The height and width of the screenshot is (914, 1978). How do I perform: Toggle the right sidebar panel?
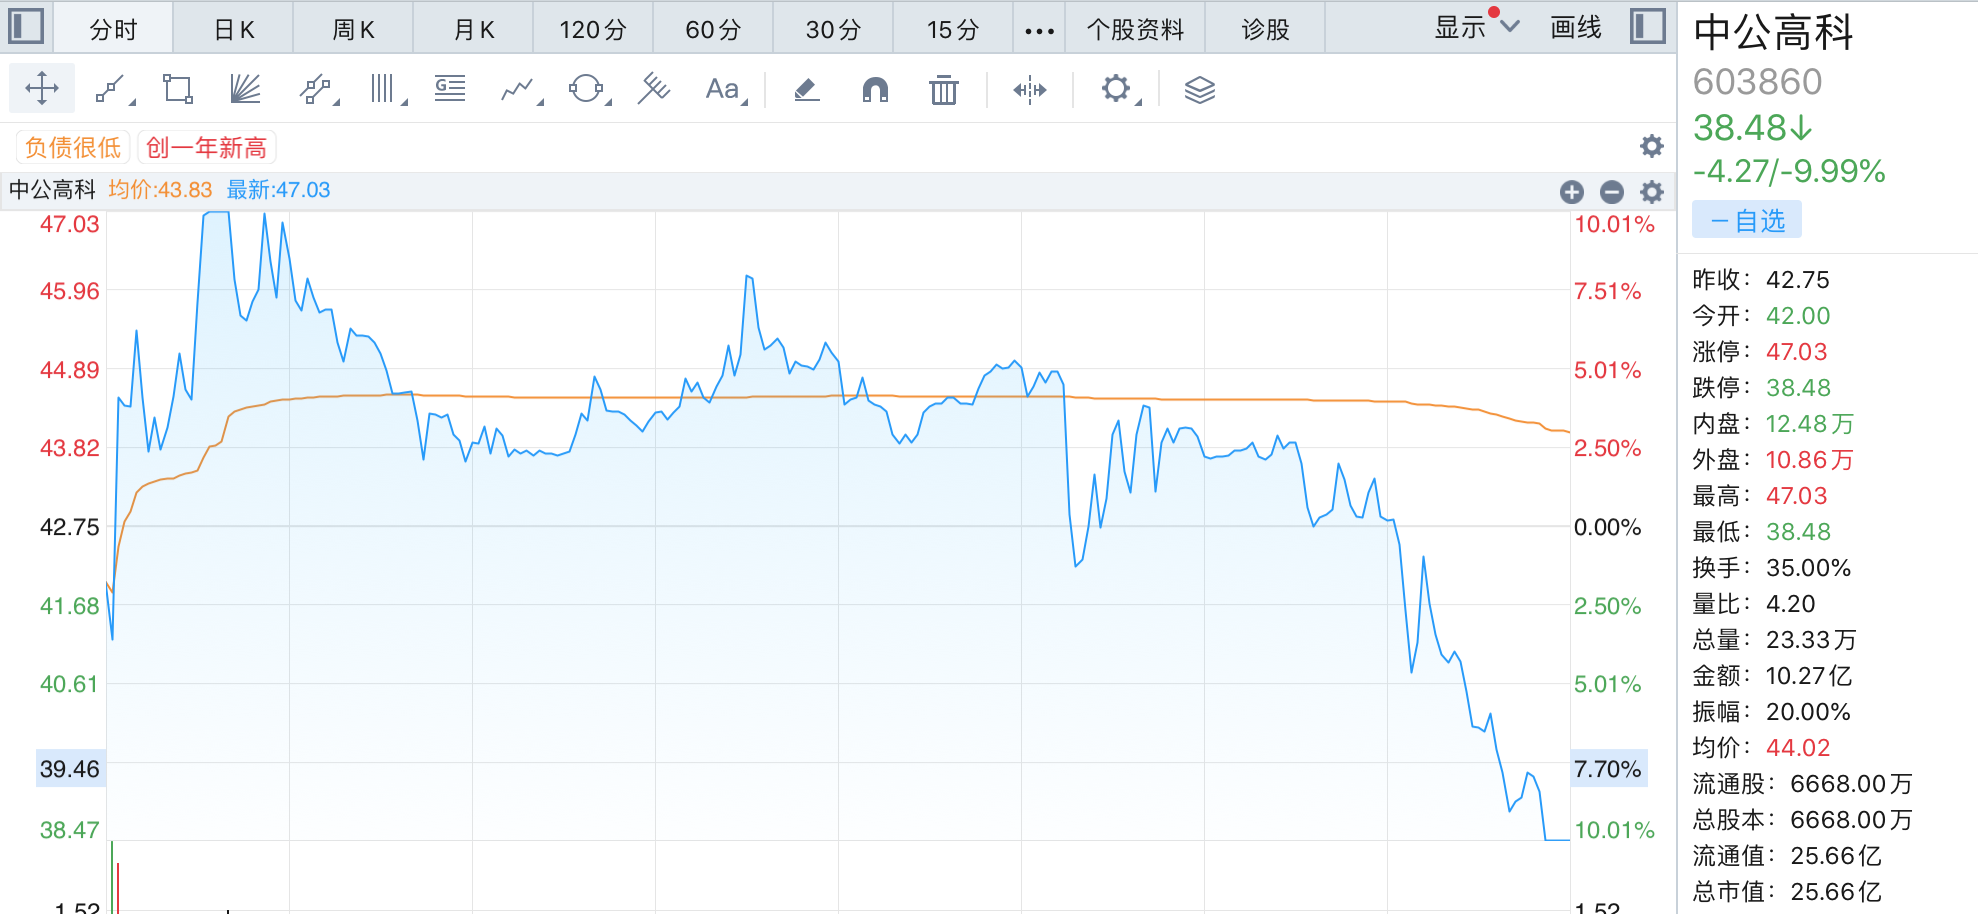tap(1647, 26)
